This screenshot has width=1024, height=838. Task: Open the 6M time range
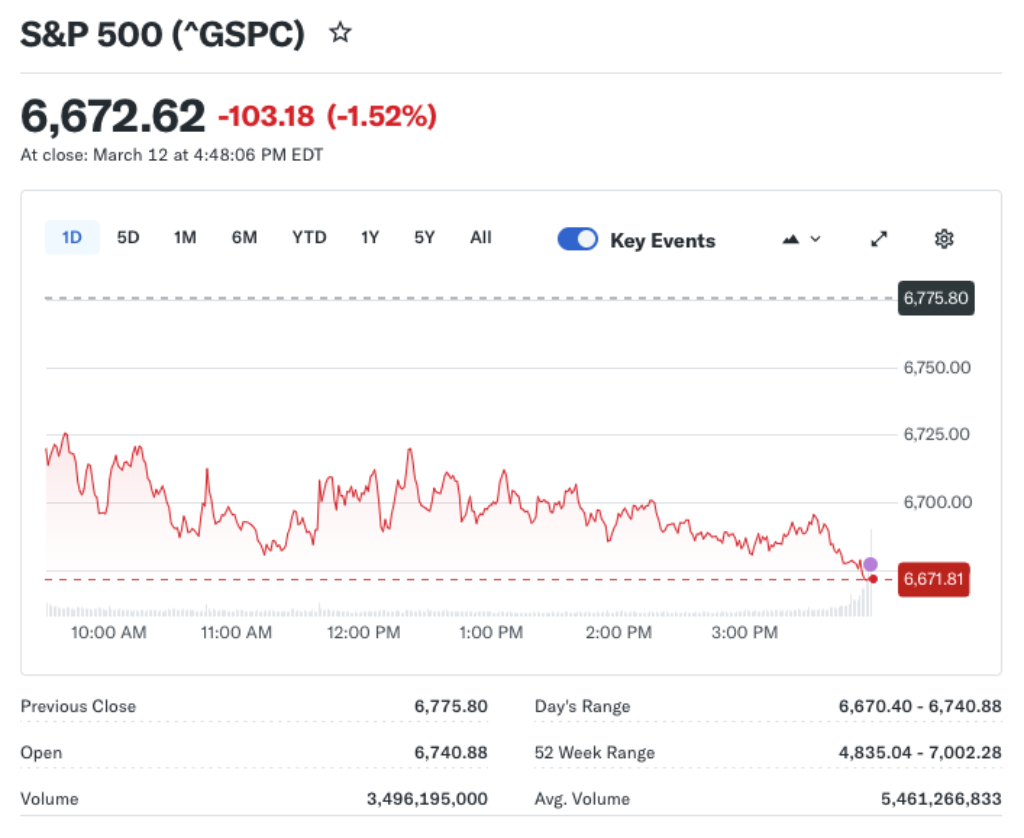244,238
